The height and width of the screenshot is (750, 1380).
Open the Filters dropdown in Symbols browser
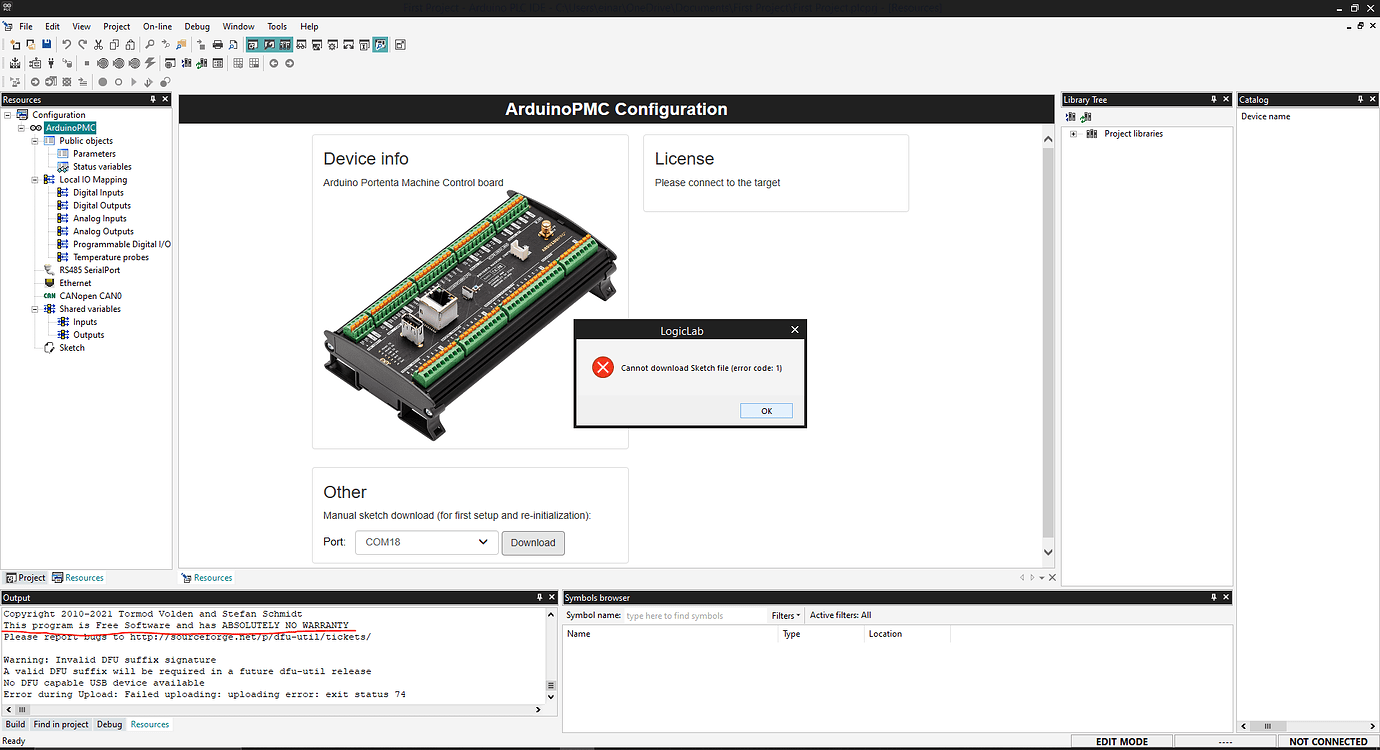(x=786, y=615)
